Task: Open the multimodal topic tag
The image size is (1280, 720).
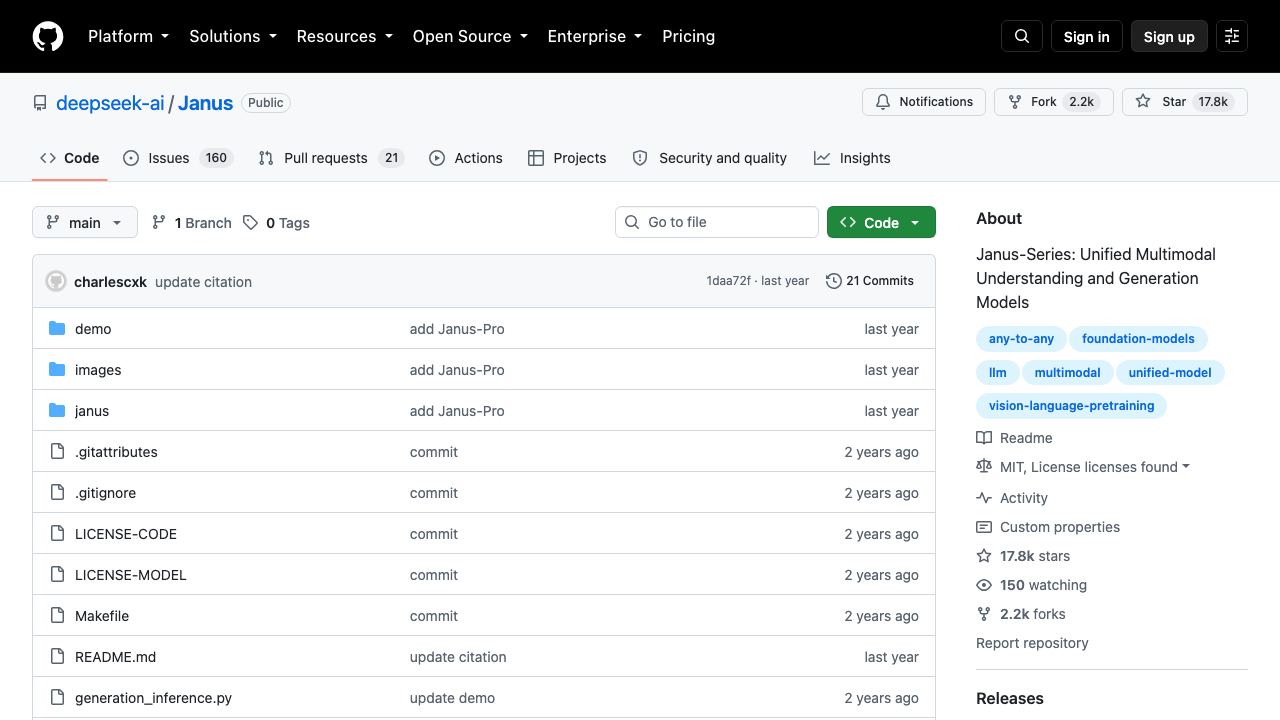Action: (1067, 373)
